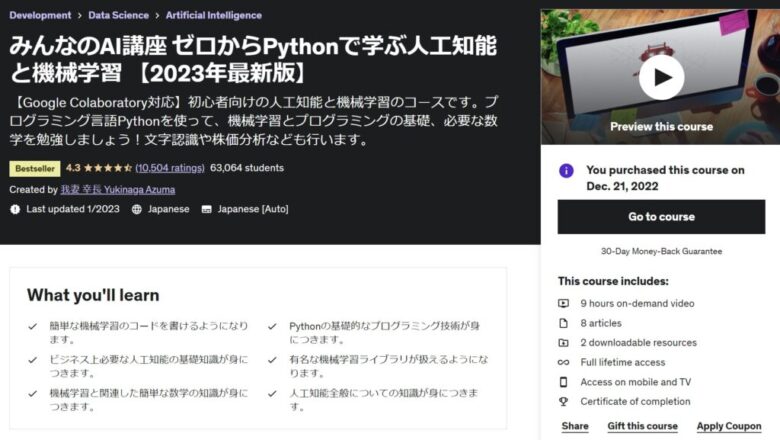This screenshot has height=440, width=780.
Task: Open instructor Yukinaga Azuma profile link
Action: pos(118,189)
